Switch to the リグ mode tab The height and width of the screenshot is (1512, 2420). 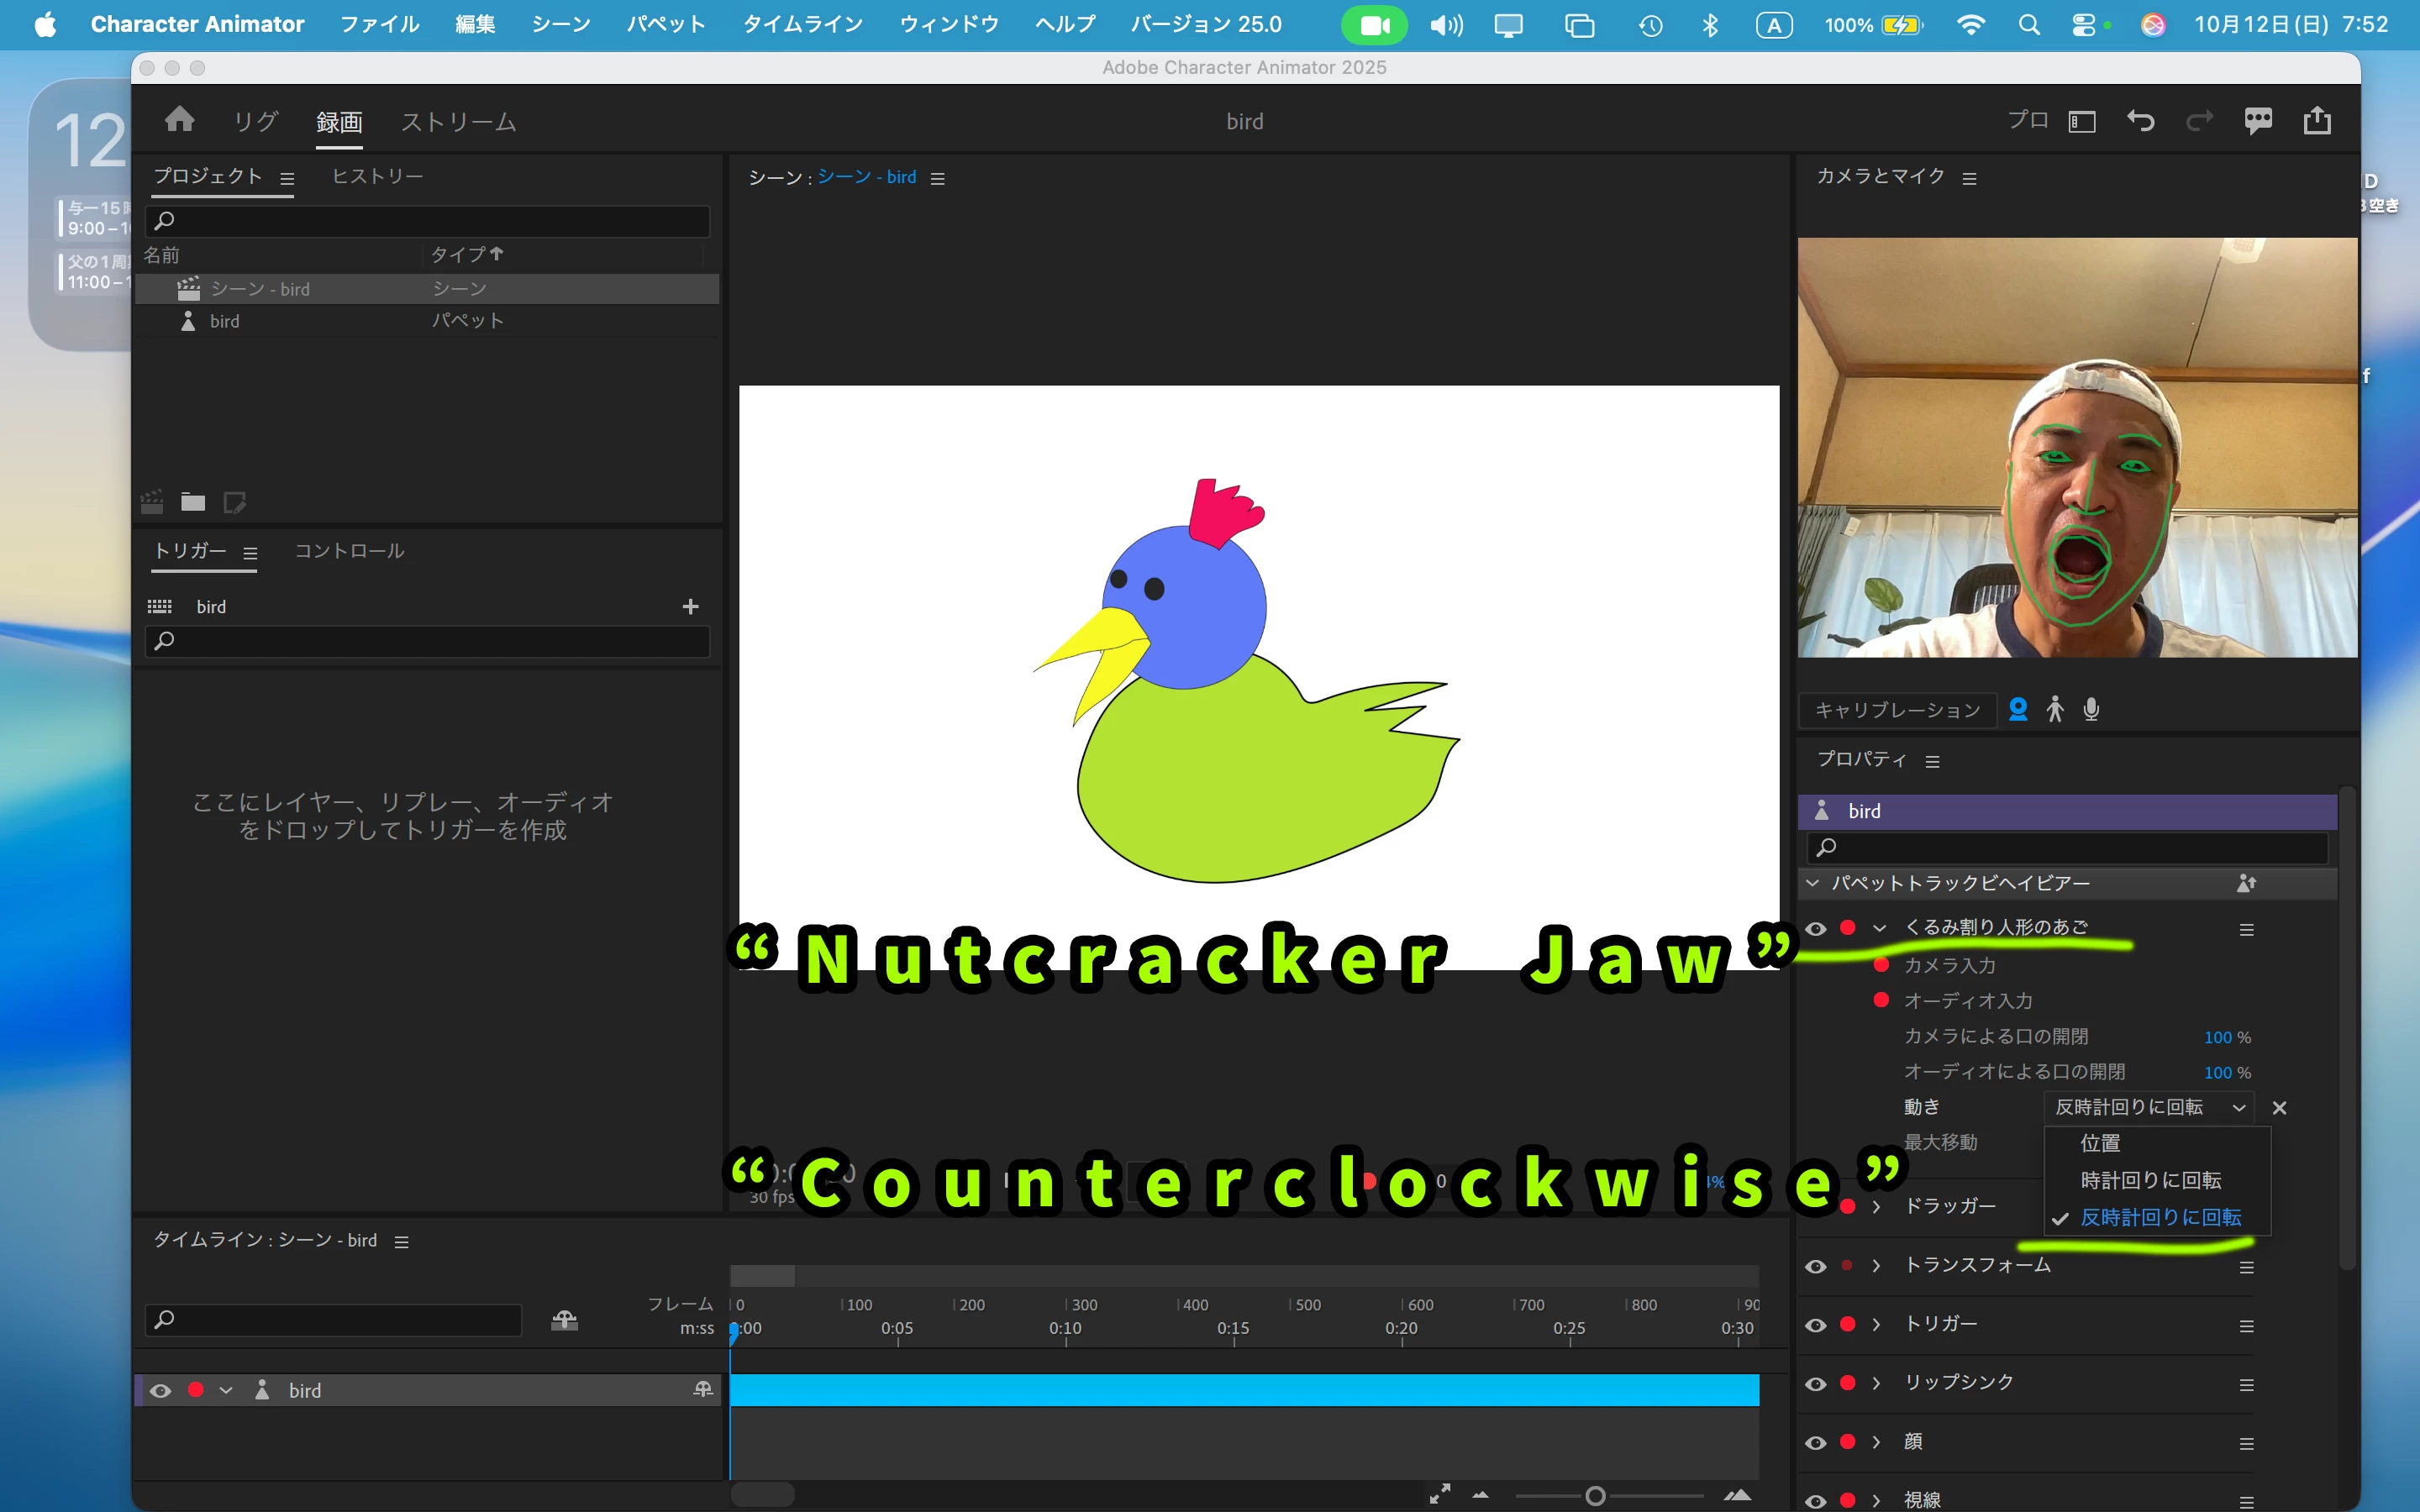pos(255,122)
